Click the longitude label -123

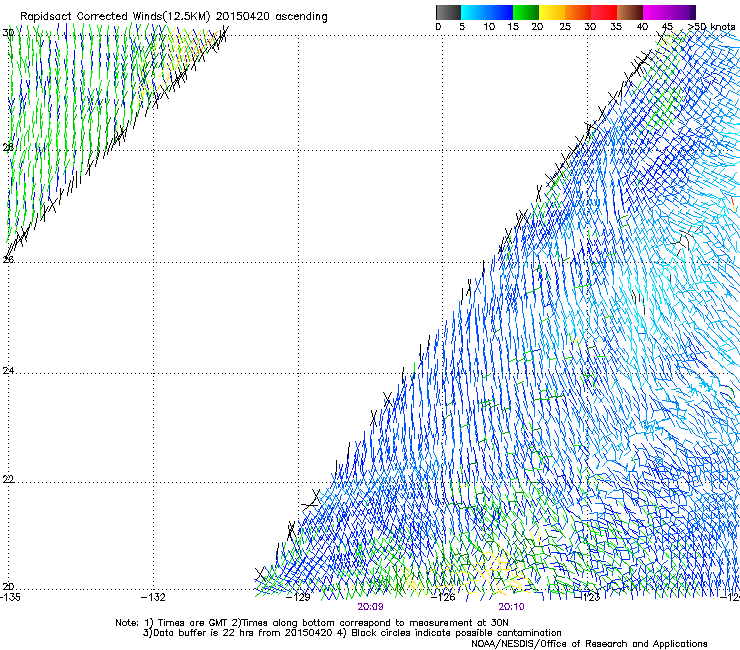click(588, 597)
